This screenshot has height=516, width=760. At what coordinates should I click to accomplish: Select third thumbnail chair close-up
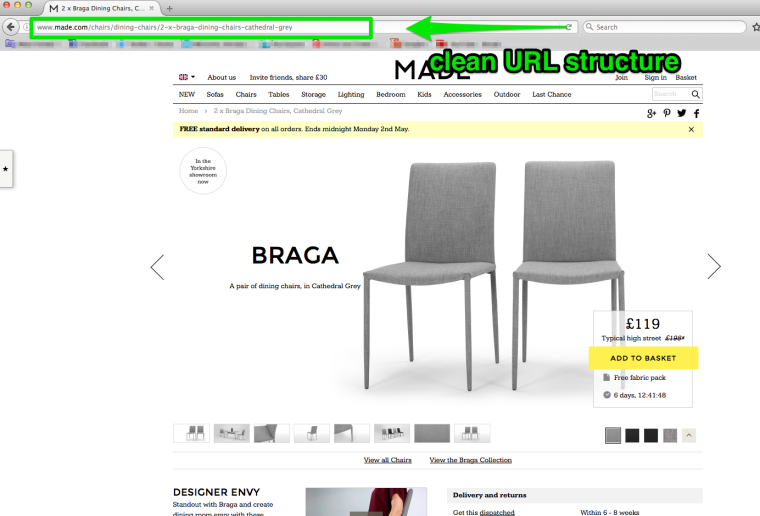tap(271, 433)
